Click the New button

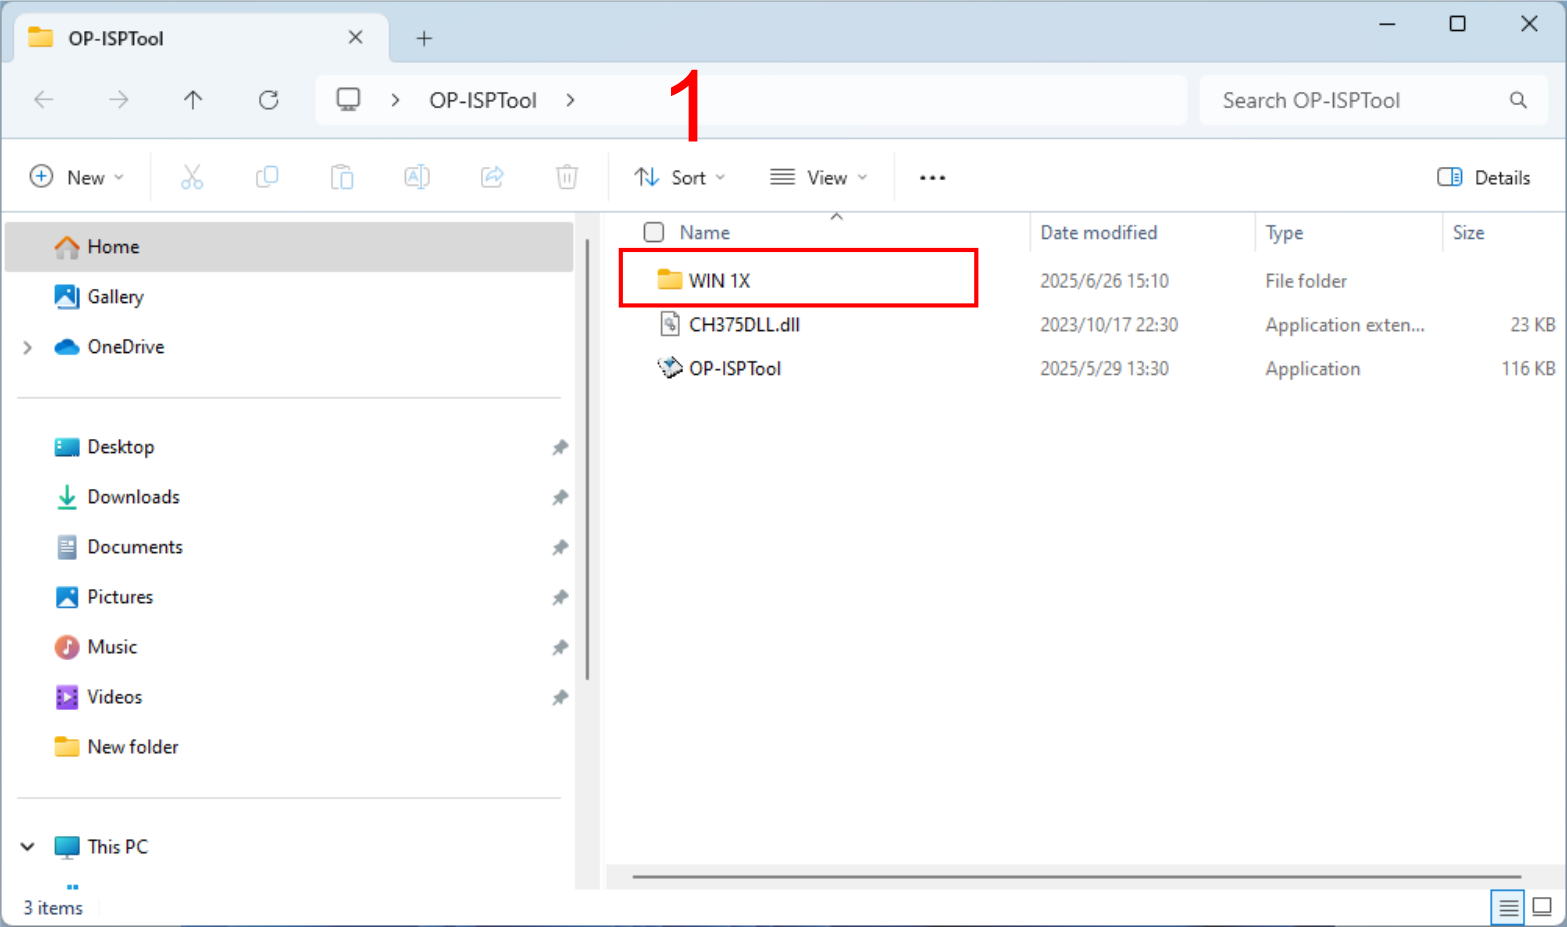tap(77, 177)
